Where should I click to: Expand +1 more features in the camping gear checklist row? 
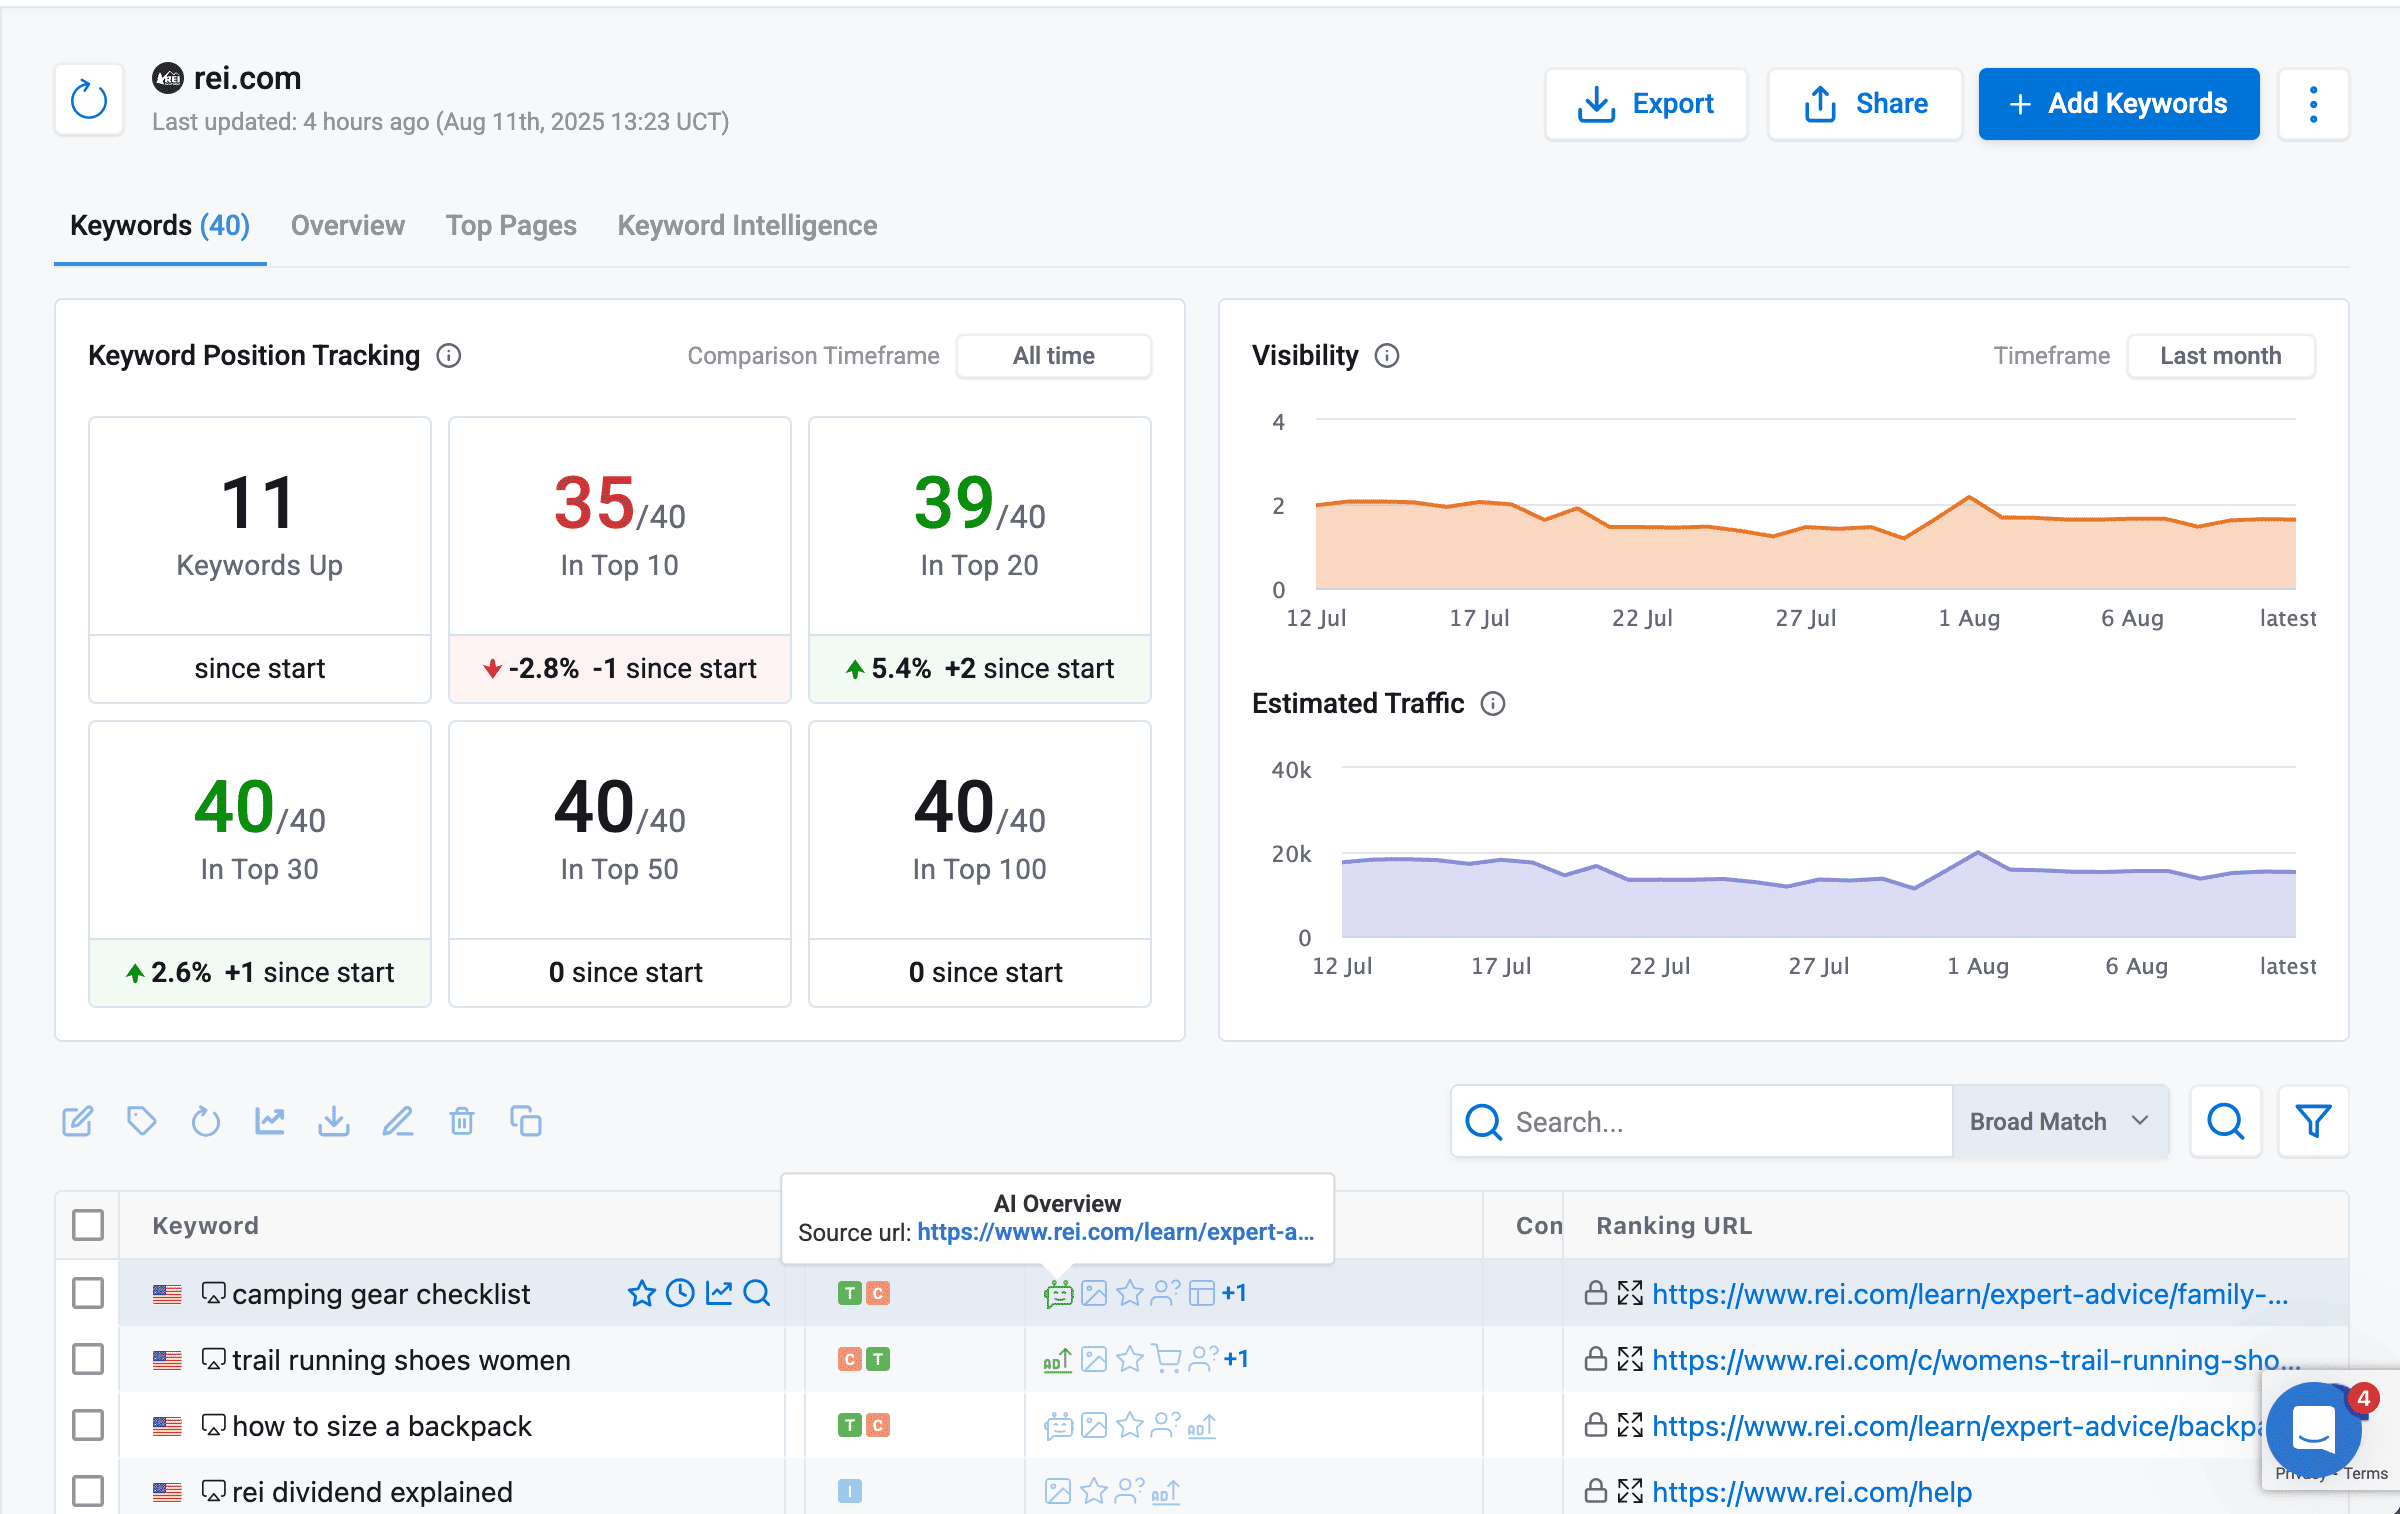(1234, 1293)
